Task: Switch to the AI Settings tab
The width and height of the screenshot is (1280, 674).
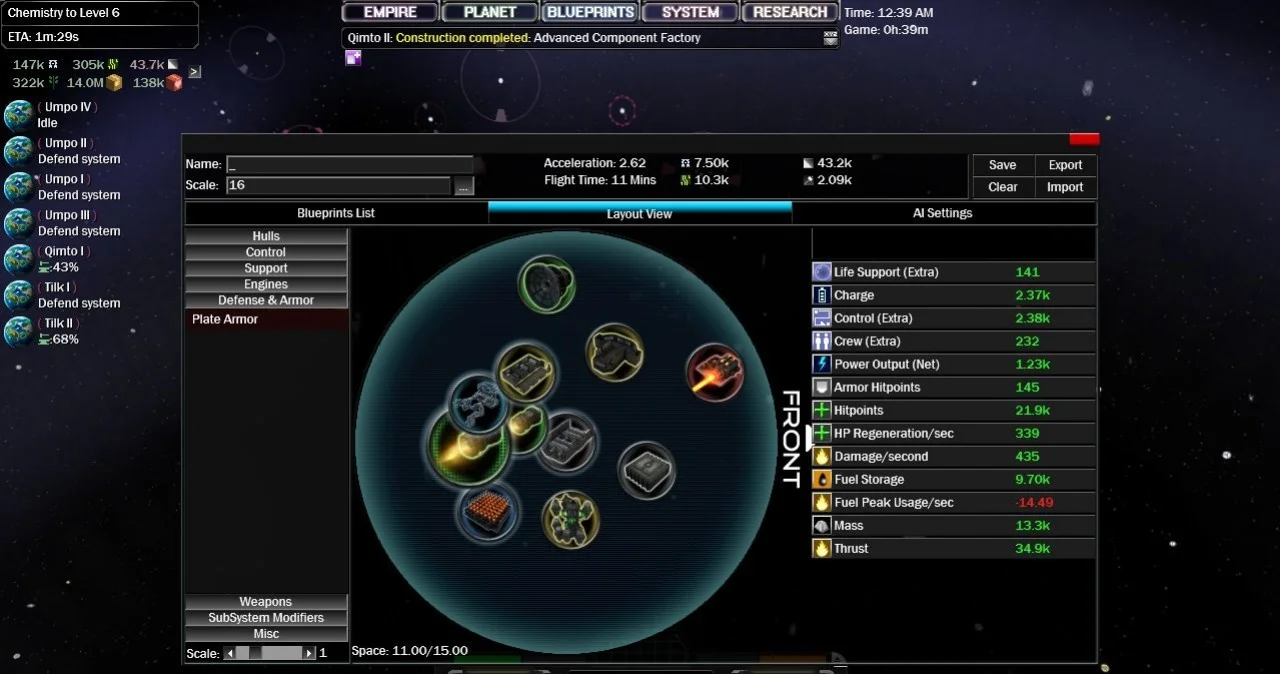Action: click(x=942, y=213)
